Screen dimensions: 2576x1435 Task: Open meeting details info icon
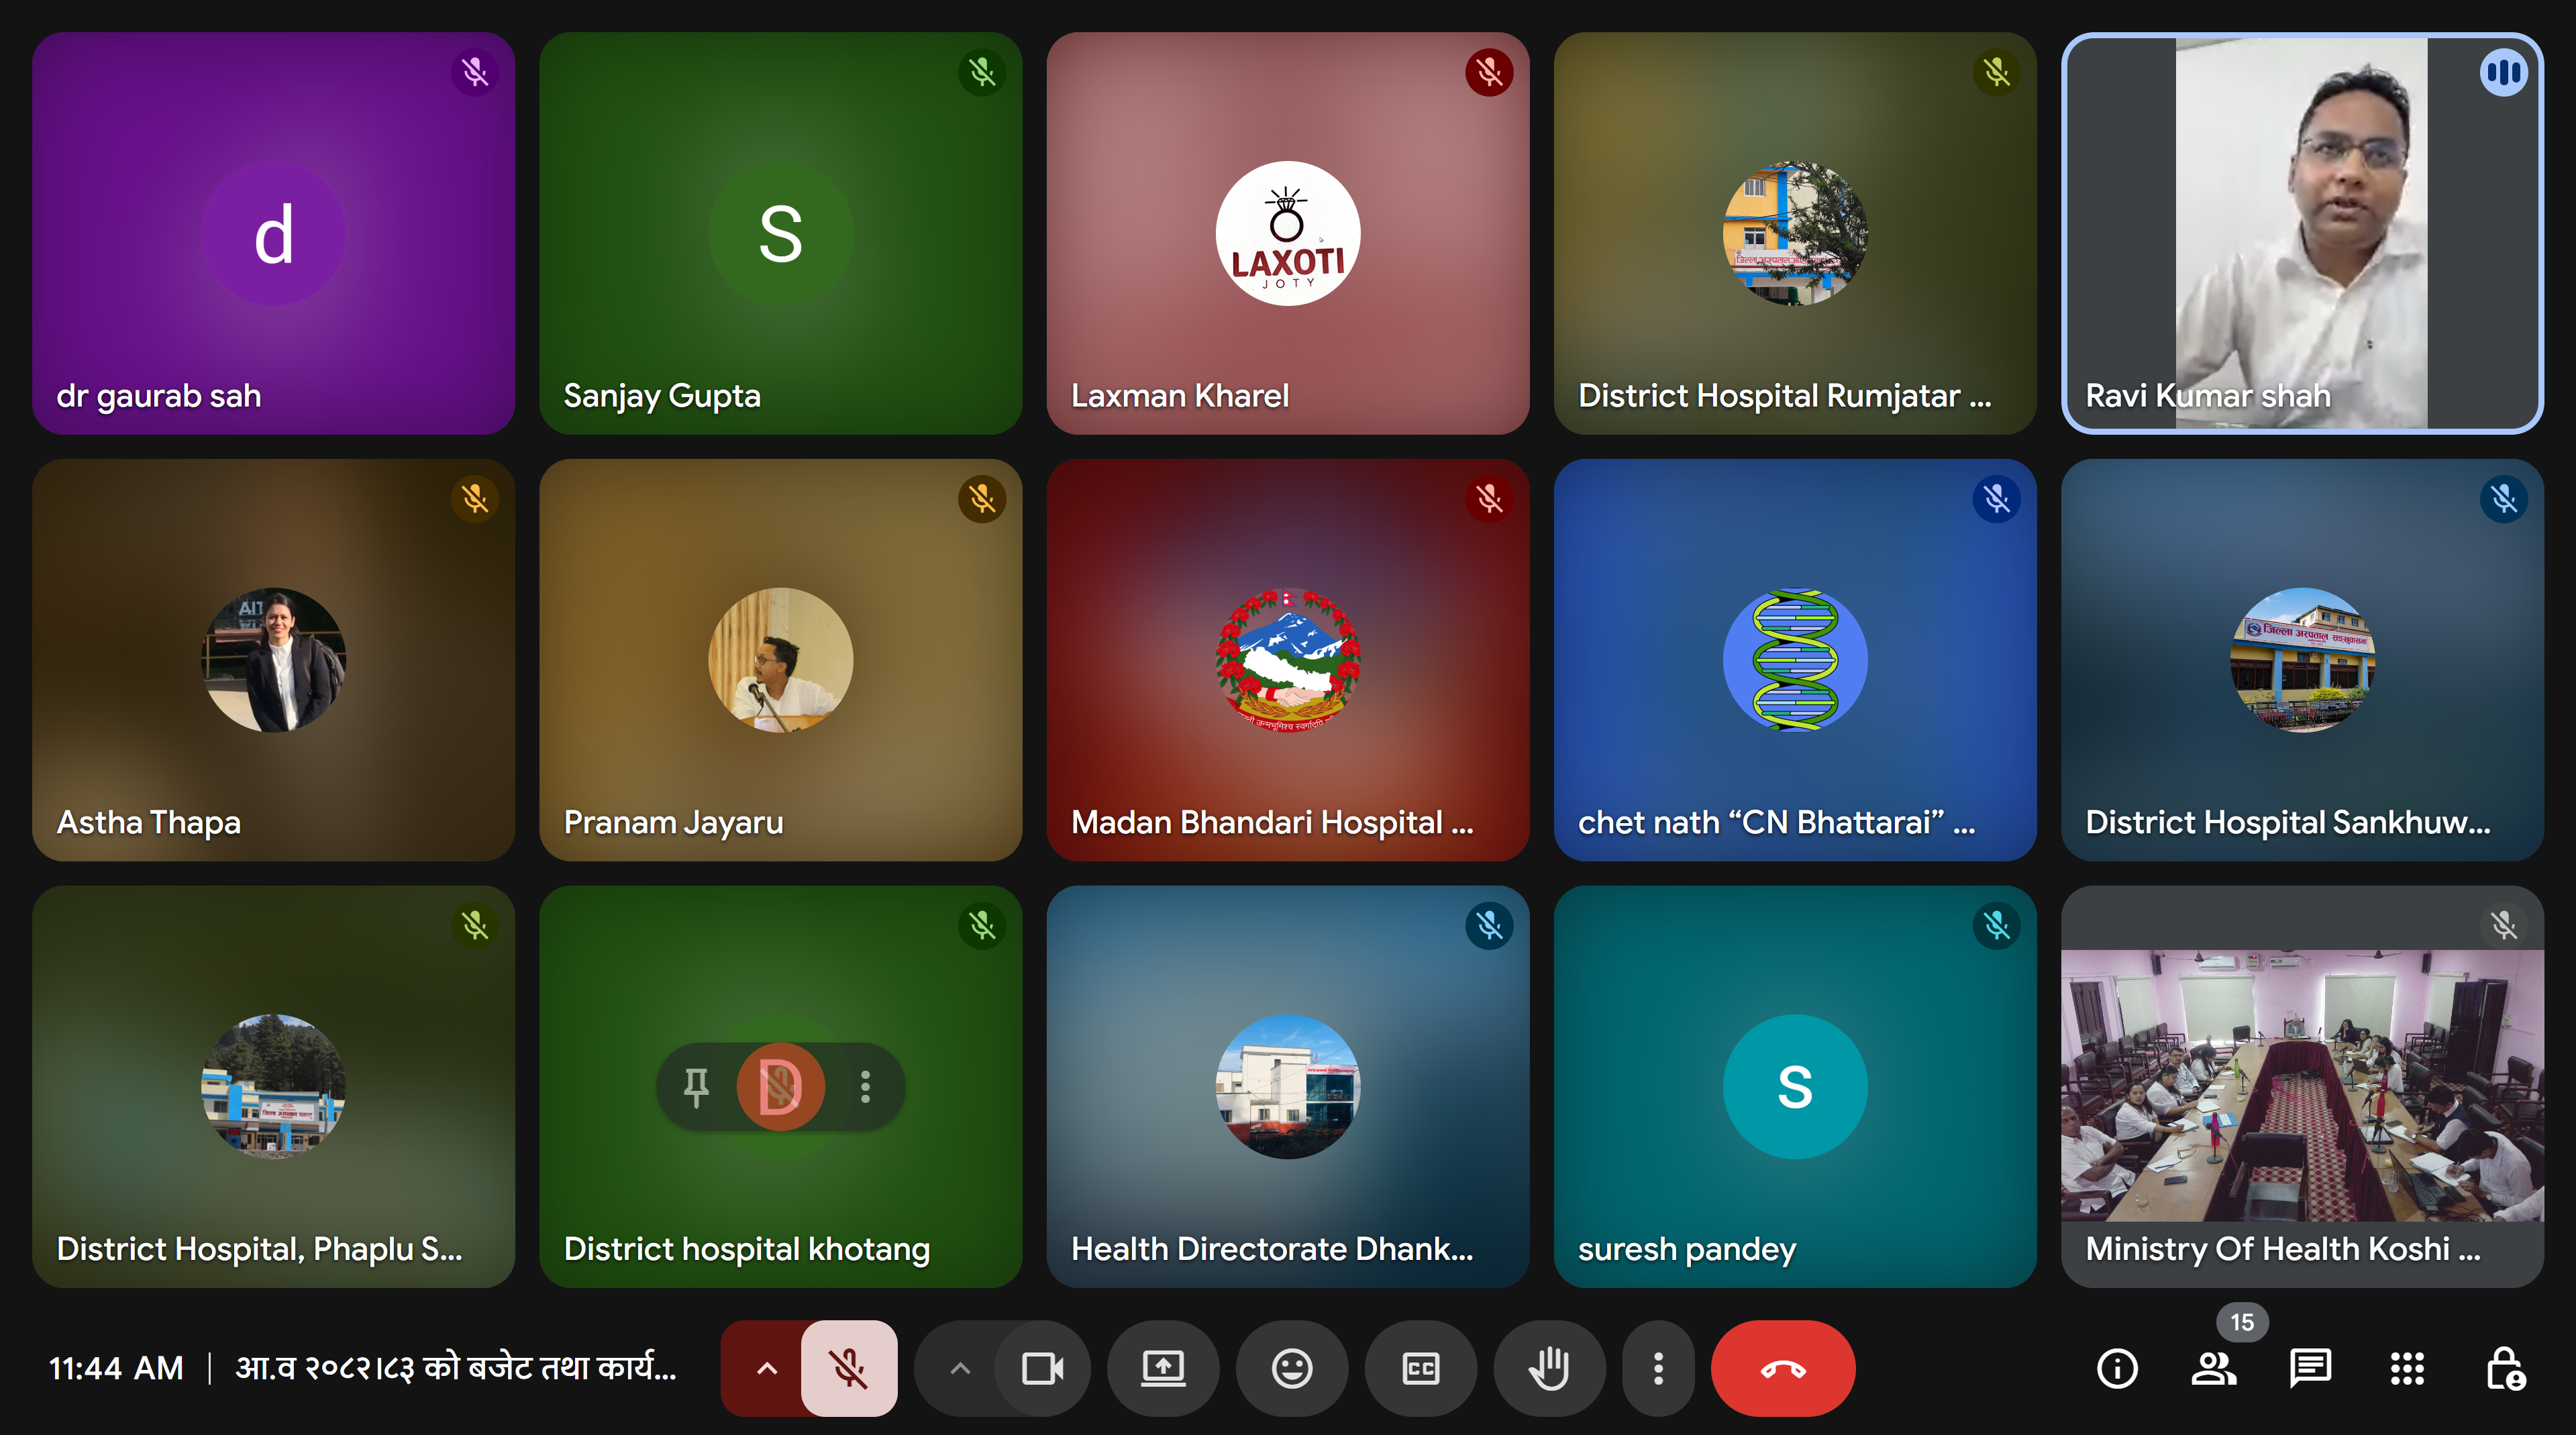coord(2117,1368)
